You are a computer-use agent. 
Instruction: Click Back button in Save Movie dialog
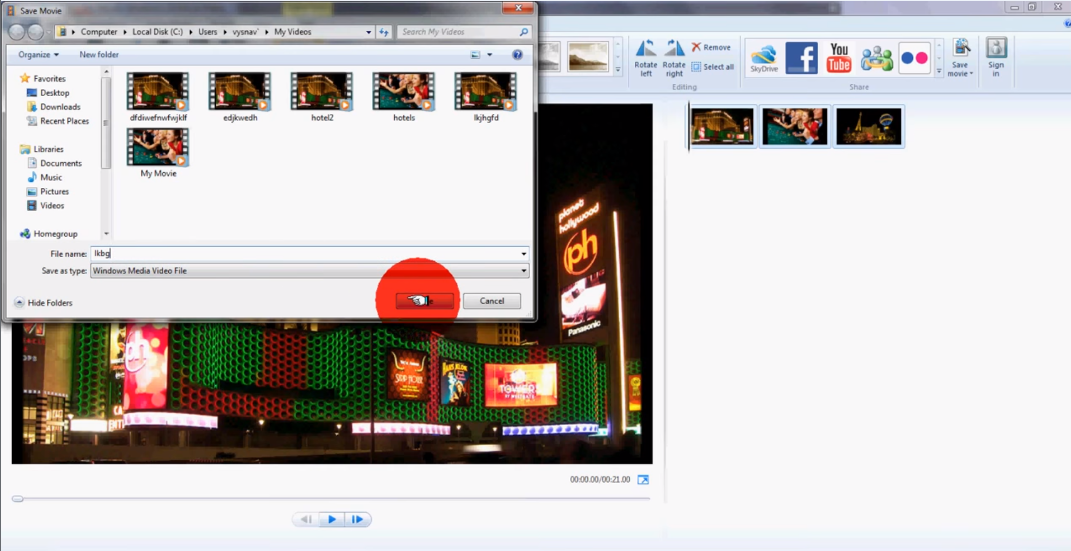(x=16, y=31)
